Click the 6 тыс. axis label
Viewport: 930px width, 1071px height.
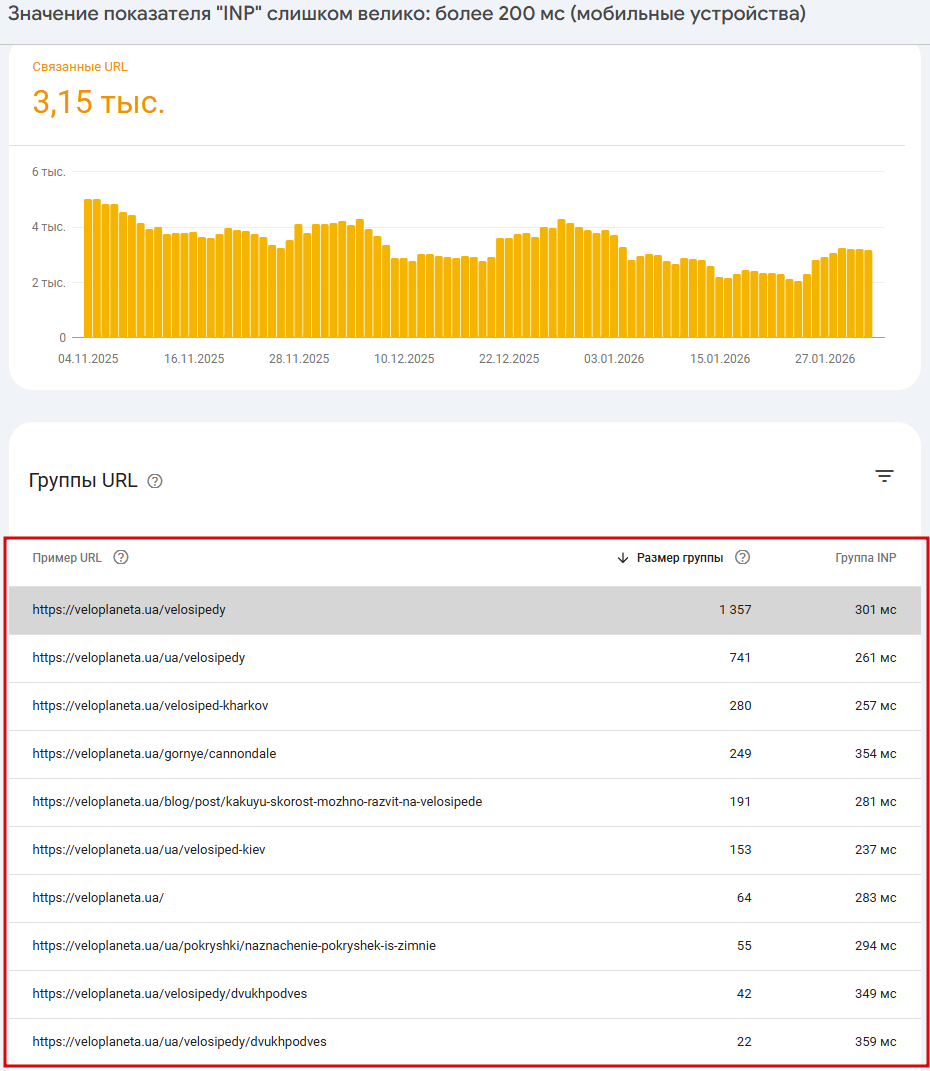pyautogui.click(x=48, y=172)
